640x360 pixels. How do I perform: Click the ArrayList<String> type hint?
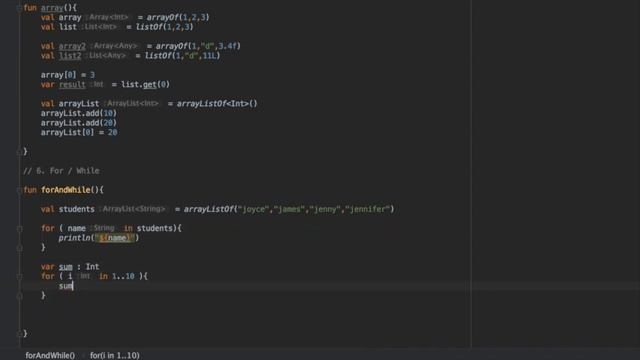click(x=133, y=209)
